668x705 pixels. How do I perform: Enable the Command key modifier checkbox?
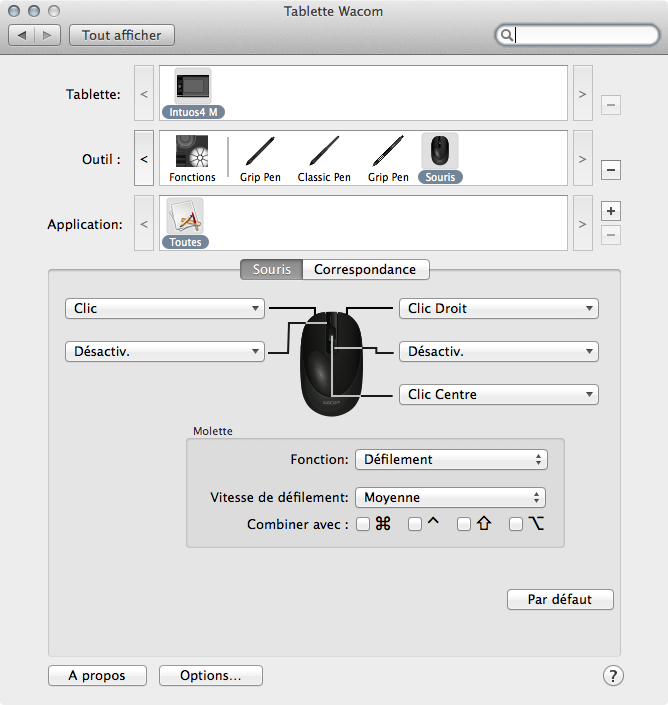pyautogui.click(x=363, y=524)
